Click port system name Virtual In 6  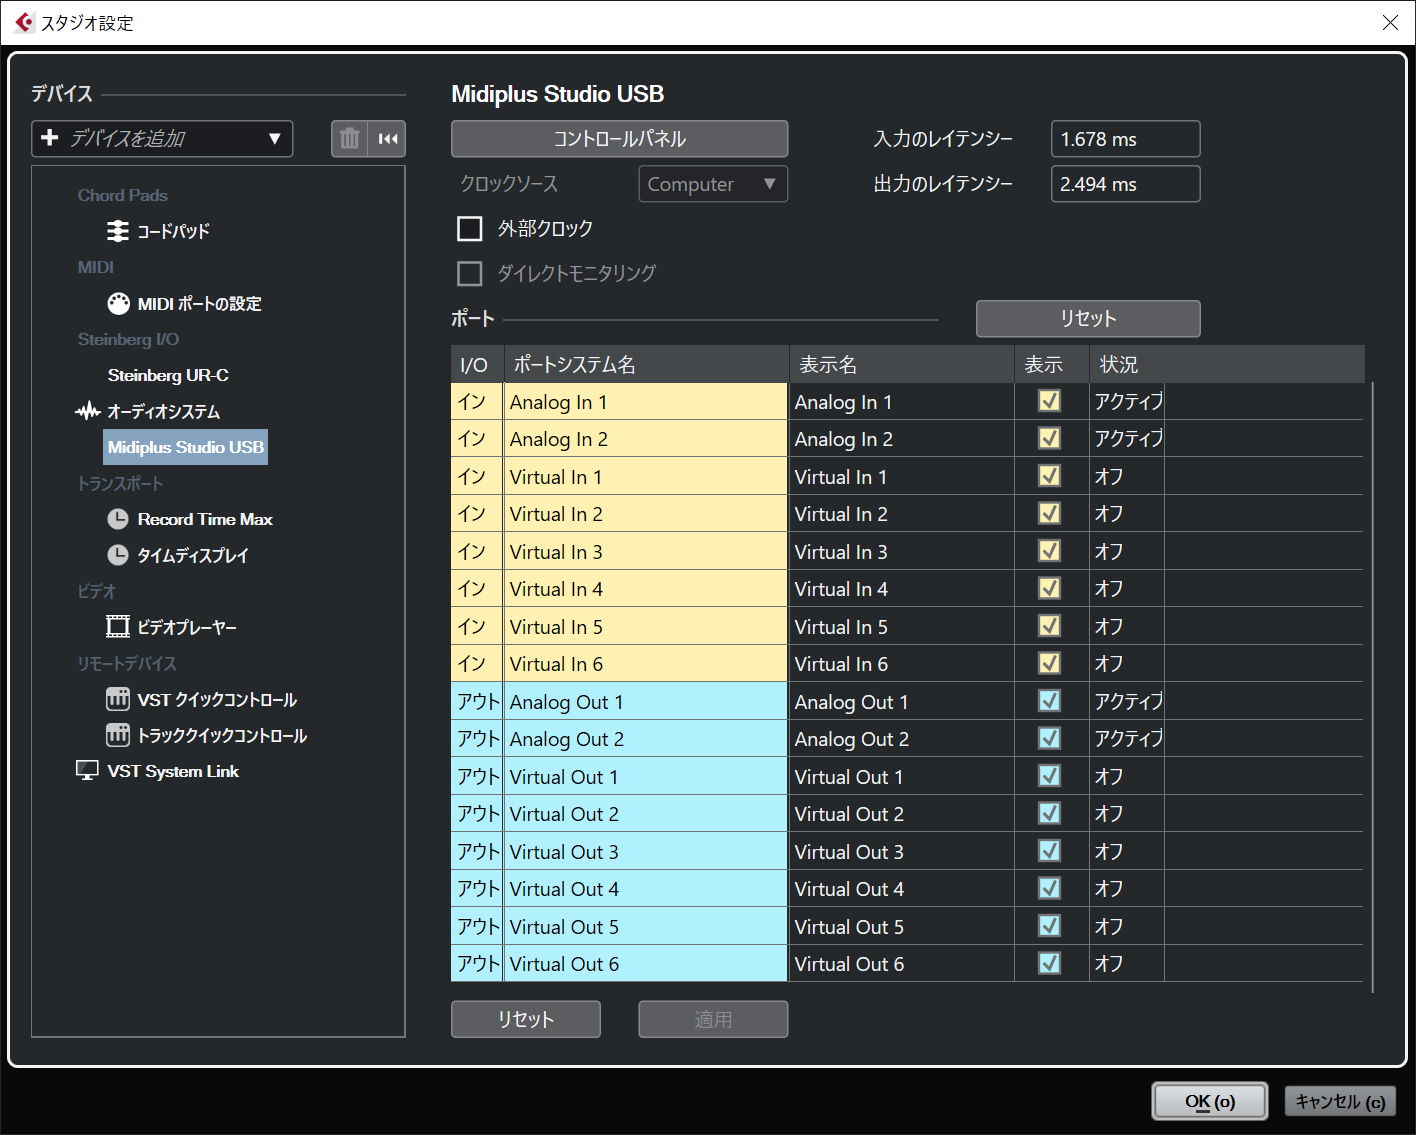(x=646, y=664)
